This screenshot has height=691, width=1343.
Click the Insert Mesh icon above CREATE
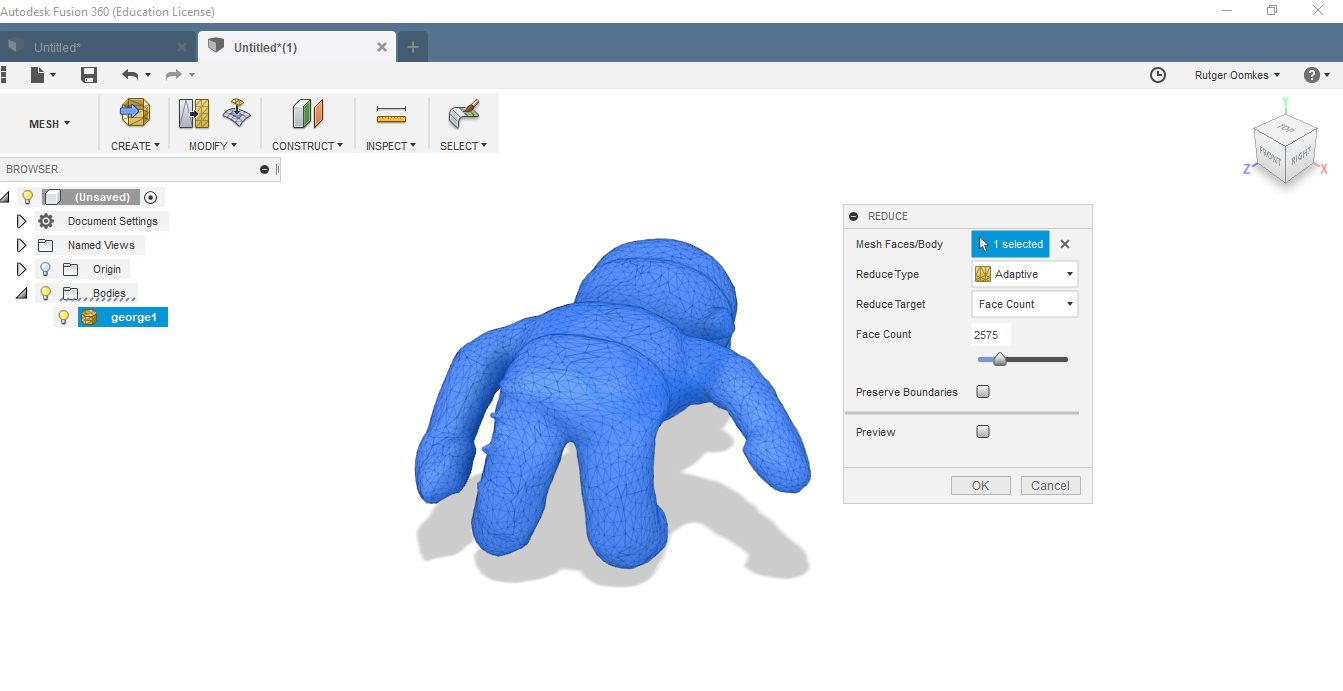point(134,113)
